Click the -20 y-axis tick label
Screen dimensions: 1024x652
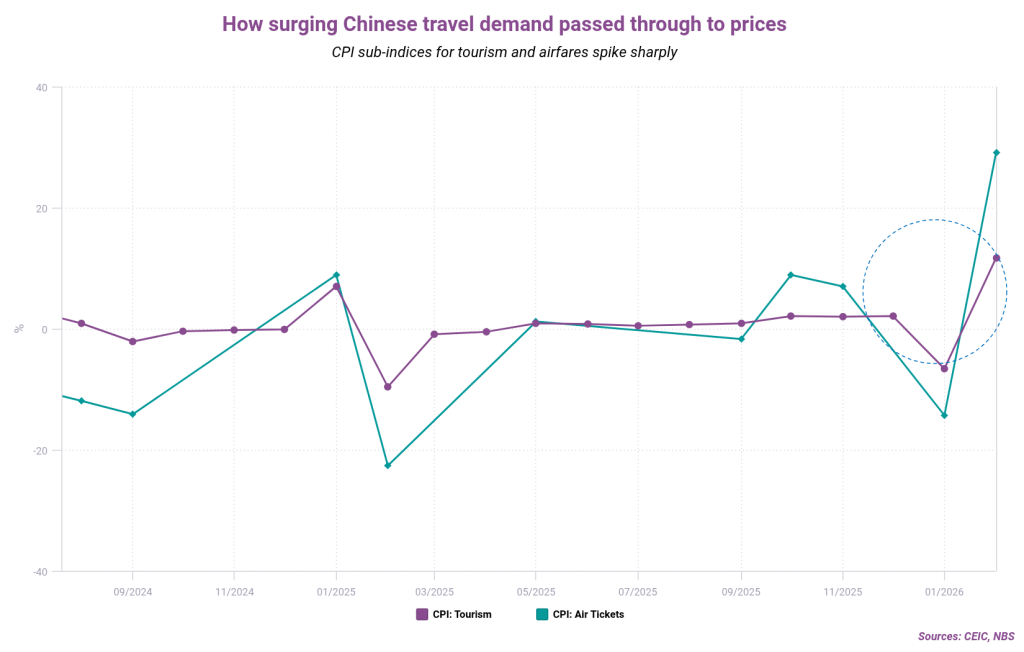[x=40, y=451]
